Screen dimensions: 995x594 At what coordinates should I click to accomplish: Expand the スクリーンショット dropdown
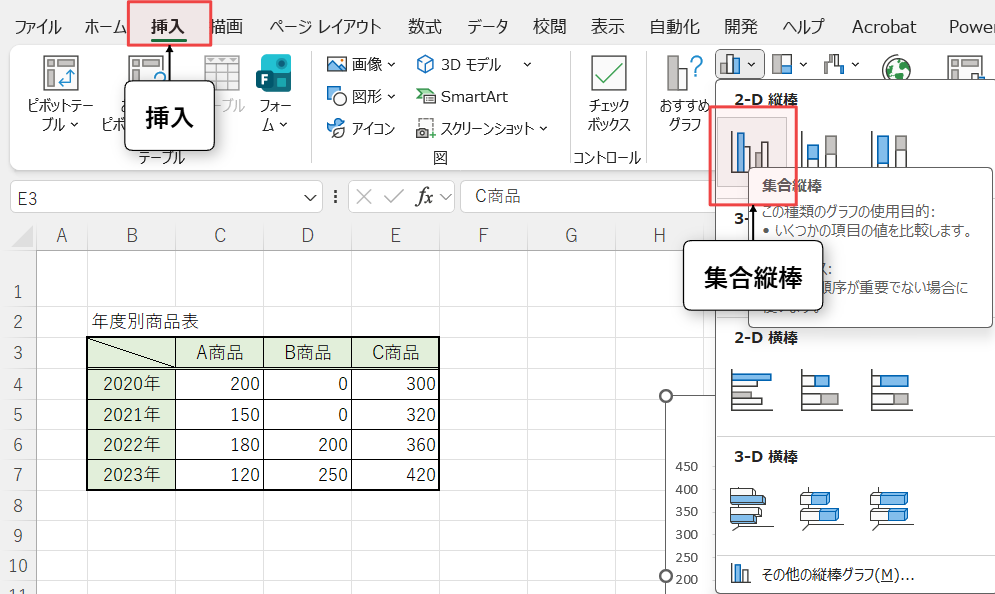(x=544, y=129)
